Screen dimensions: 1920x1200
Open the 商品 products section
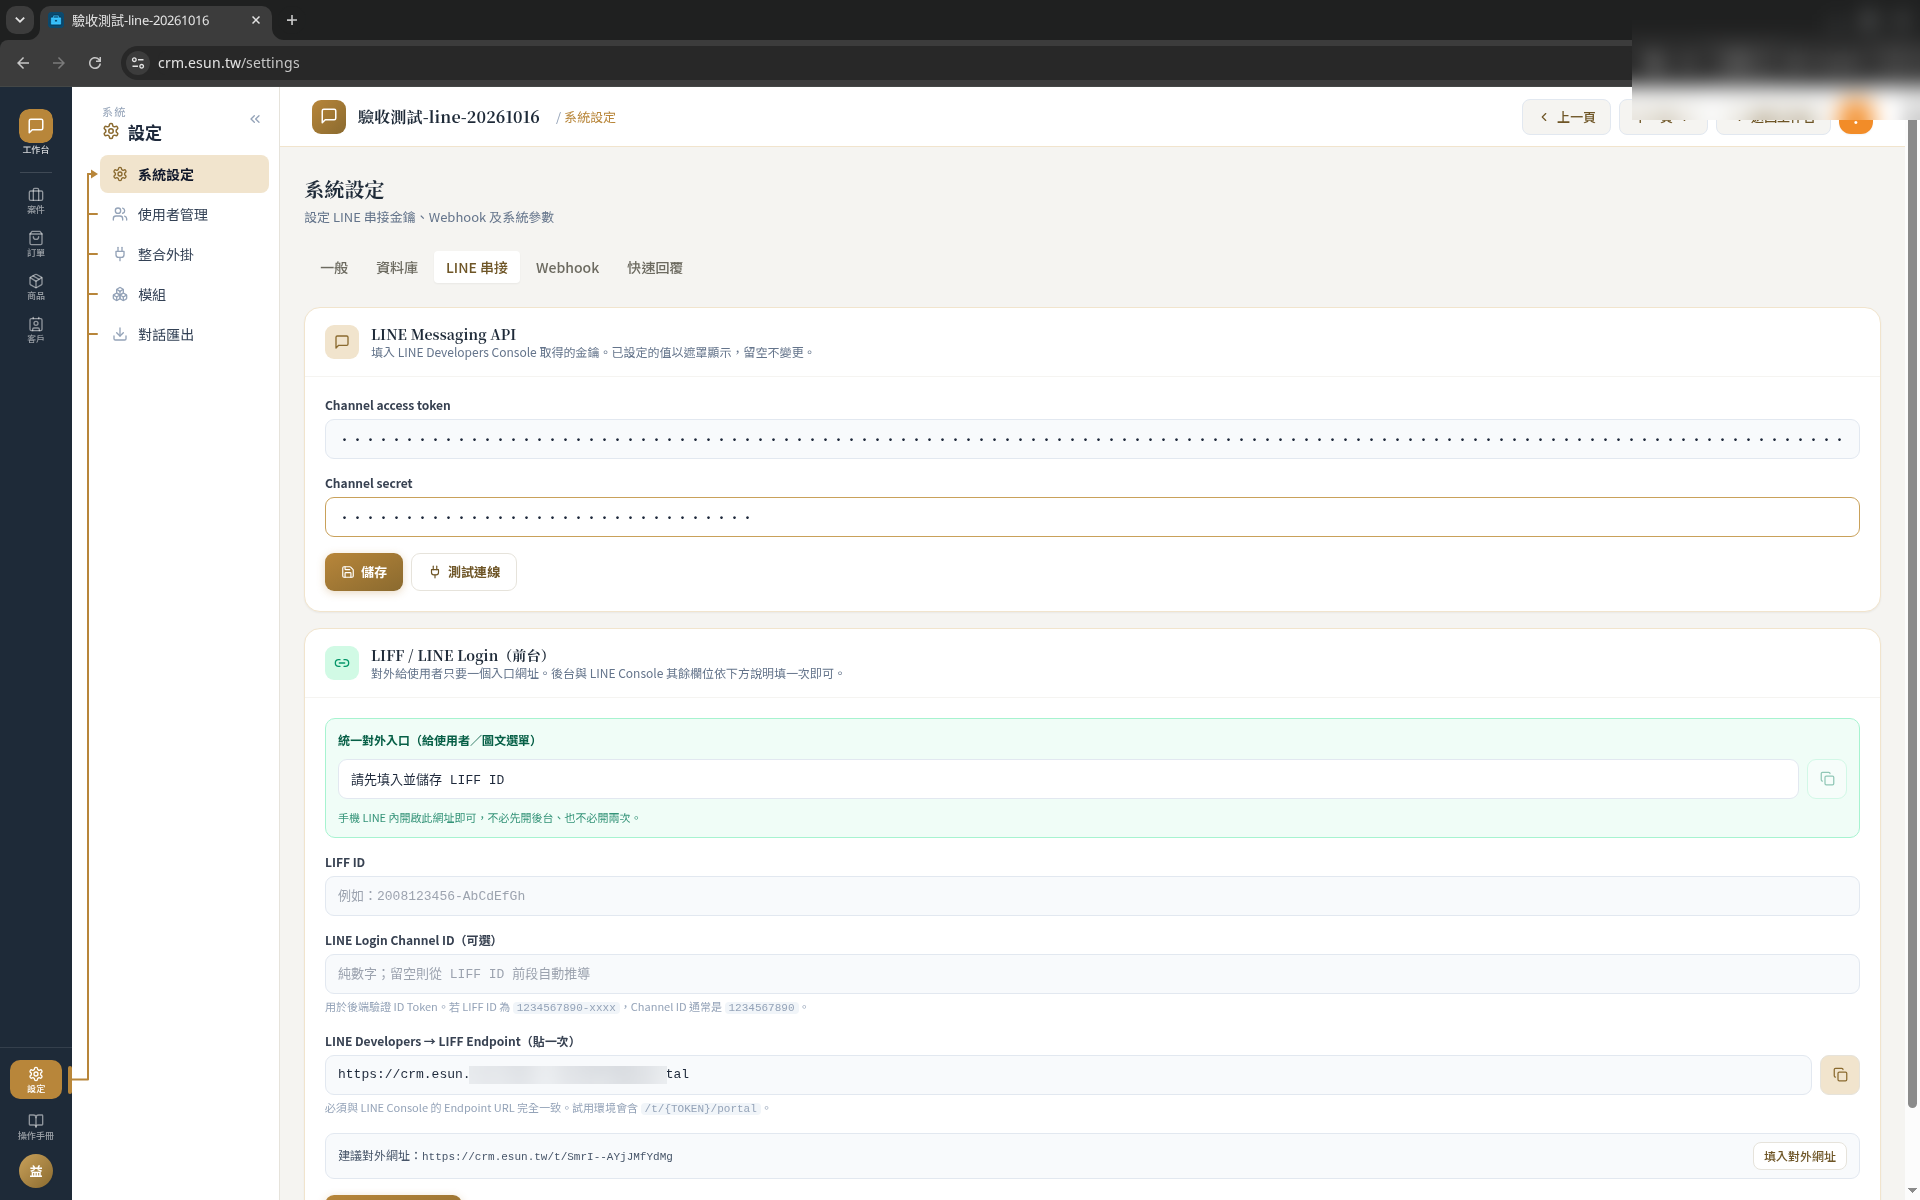(36, 286)
